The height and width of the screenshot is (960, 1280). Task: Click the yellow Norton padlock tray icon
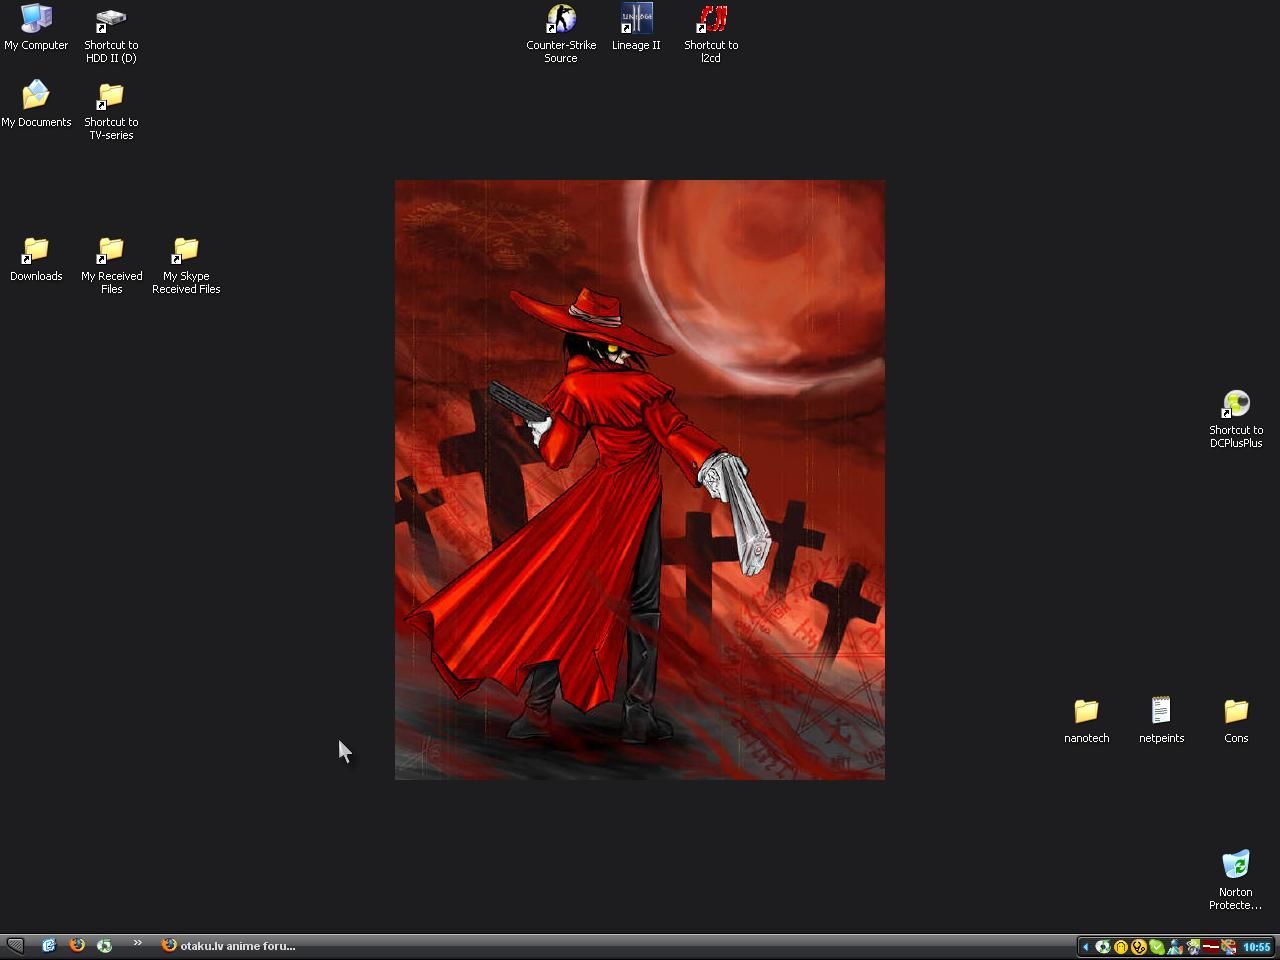(1121, 947)
